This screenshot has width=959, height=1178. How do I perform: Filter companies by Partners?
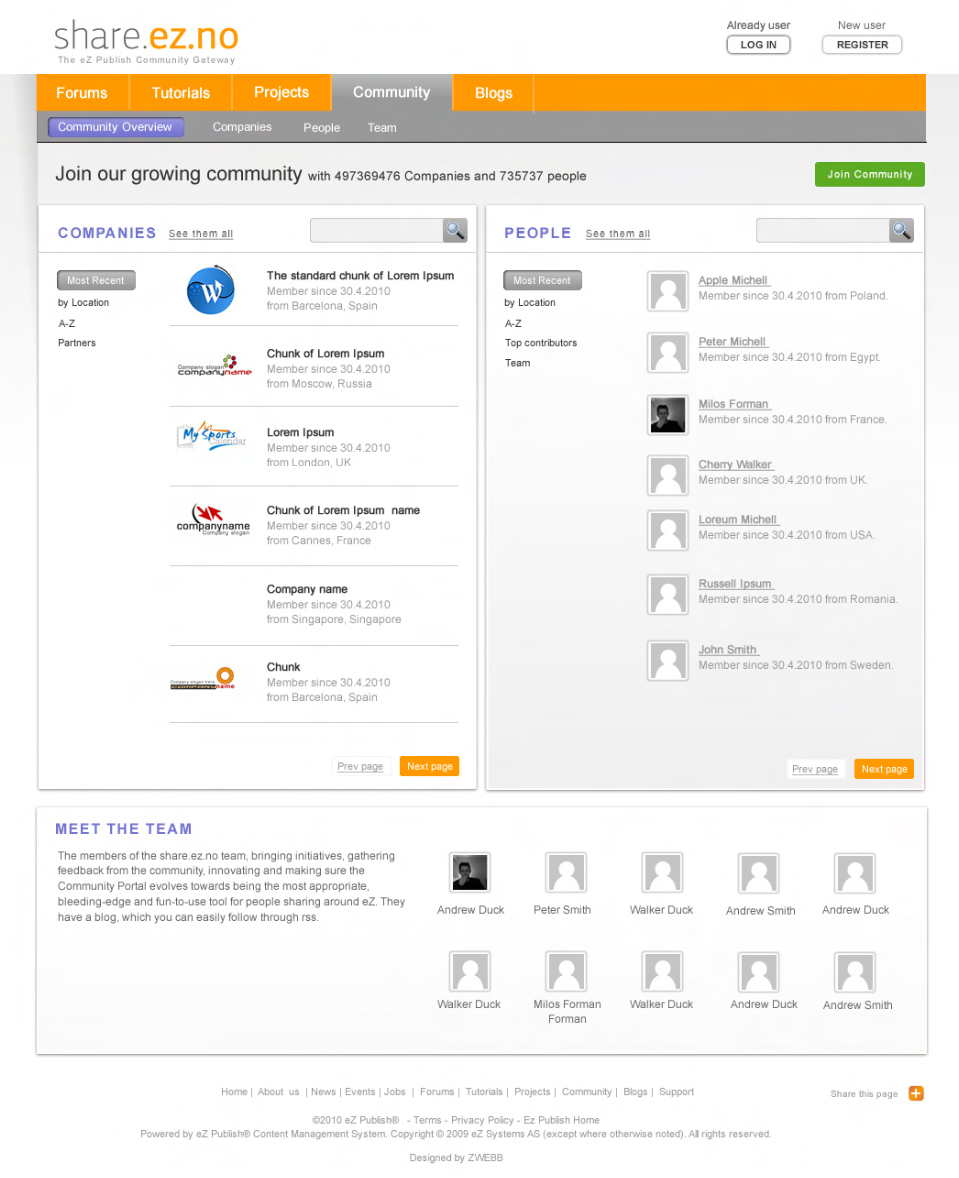pyautogui.click(x=77, y=343)
